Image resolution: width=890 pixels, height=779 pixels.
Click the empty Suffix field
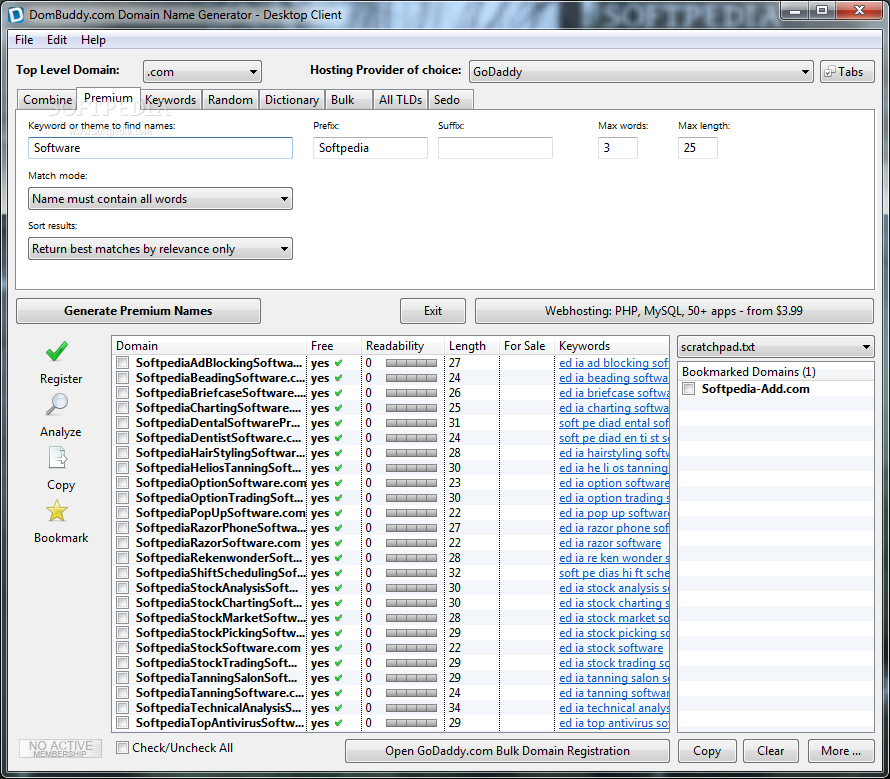(x=495, y=148)
